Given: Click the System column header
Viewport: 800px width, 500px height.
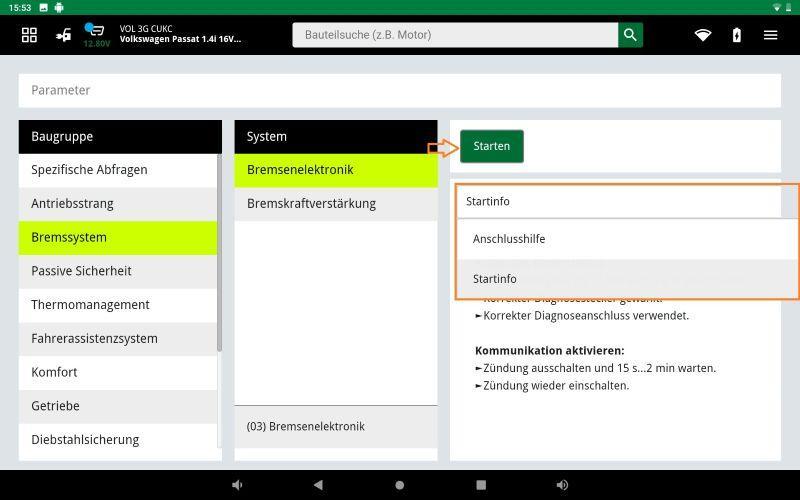Looking at the screenshot, I should pyautogui.click(x=336, y=137).
